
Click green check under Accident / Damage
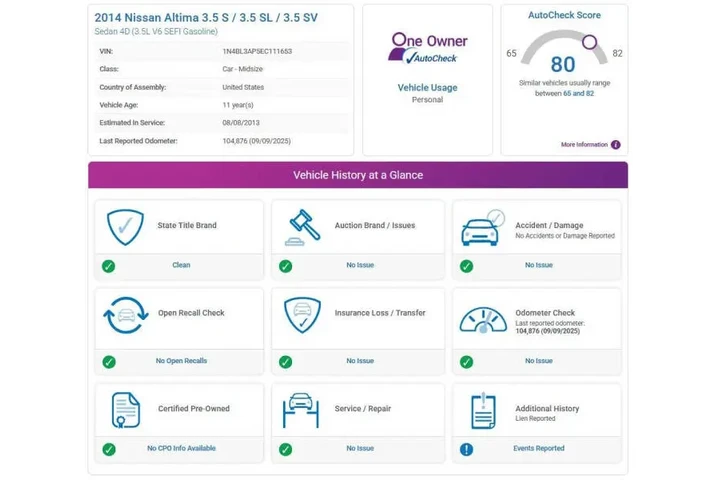click(x=467, y=266)
